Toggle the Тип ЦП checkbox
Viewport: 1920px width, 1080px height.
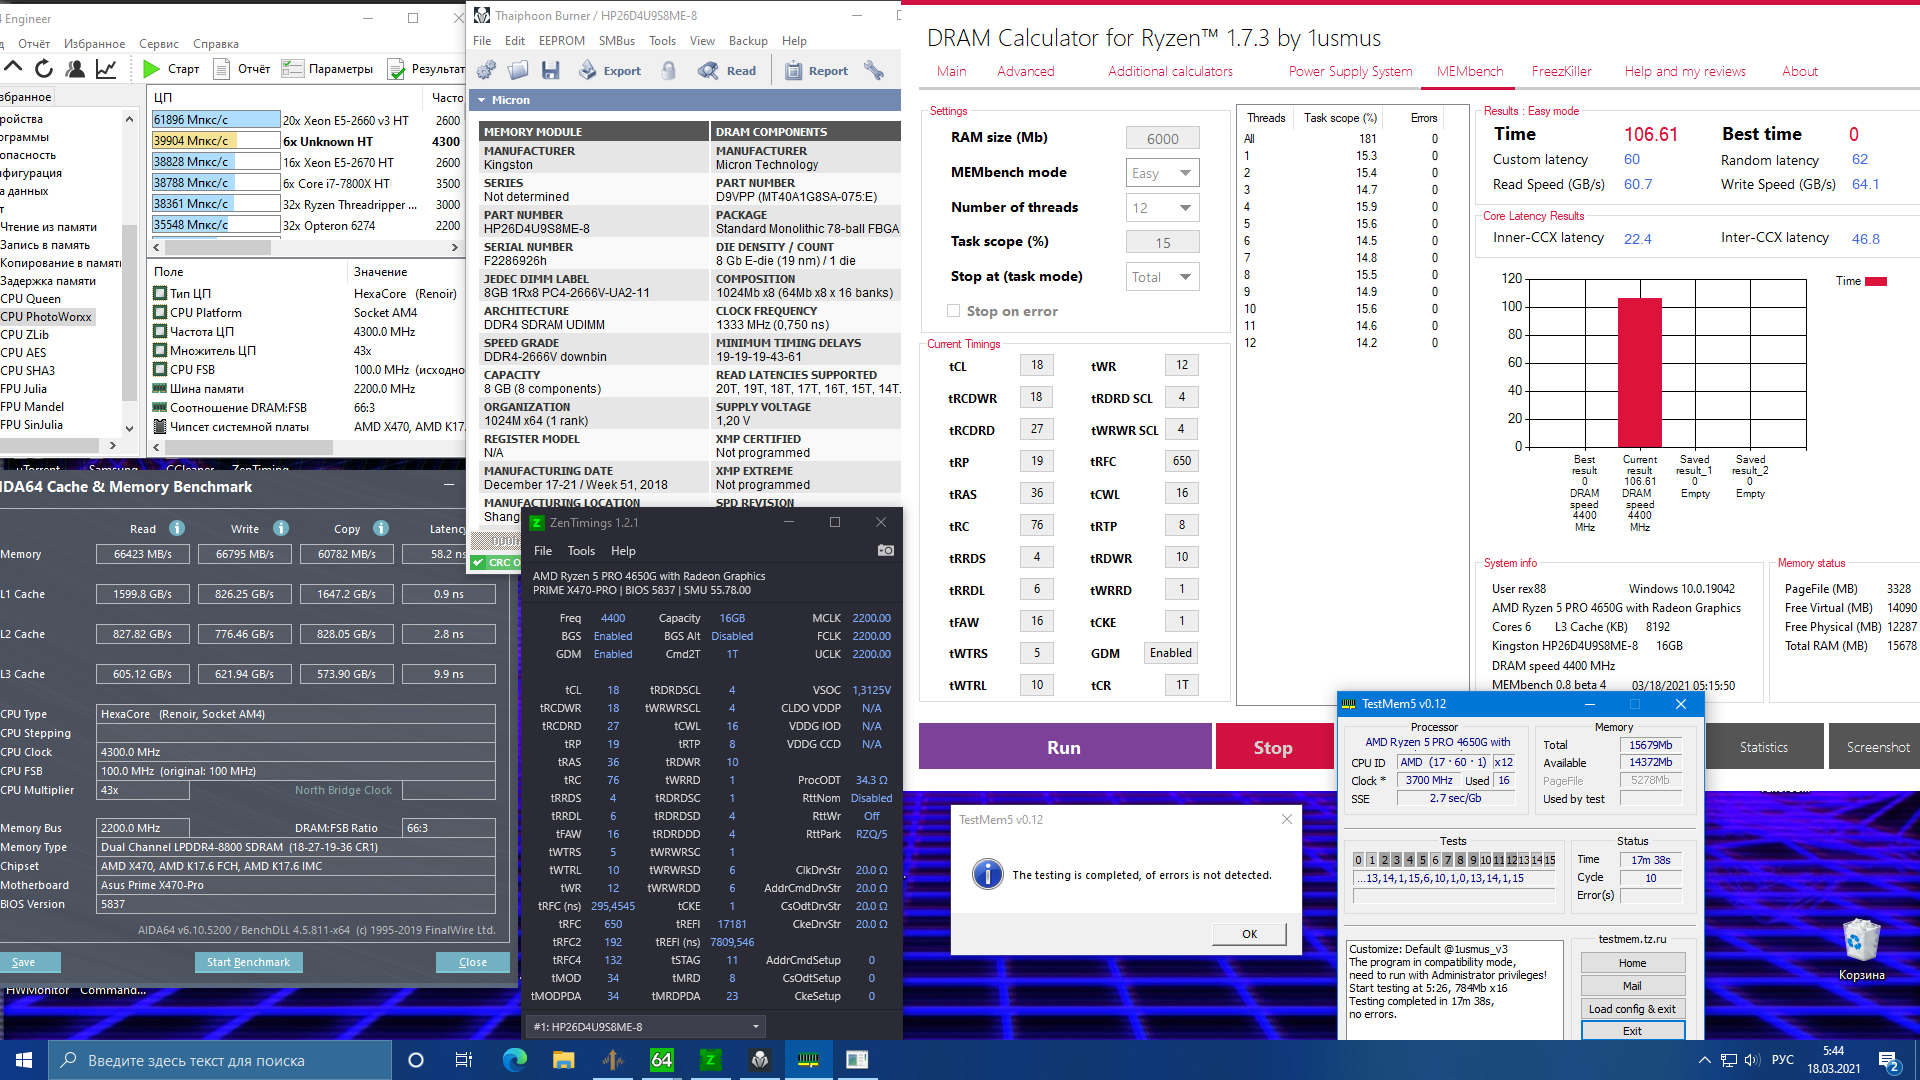click(x=160, y=294)
